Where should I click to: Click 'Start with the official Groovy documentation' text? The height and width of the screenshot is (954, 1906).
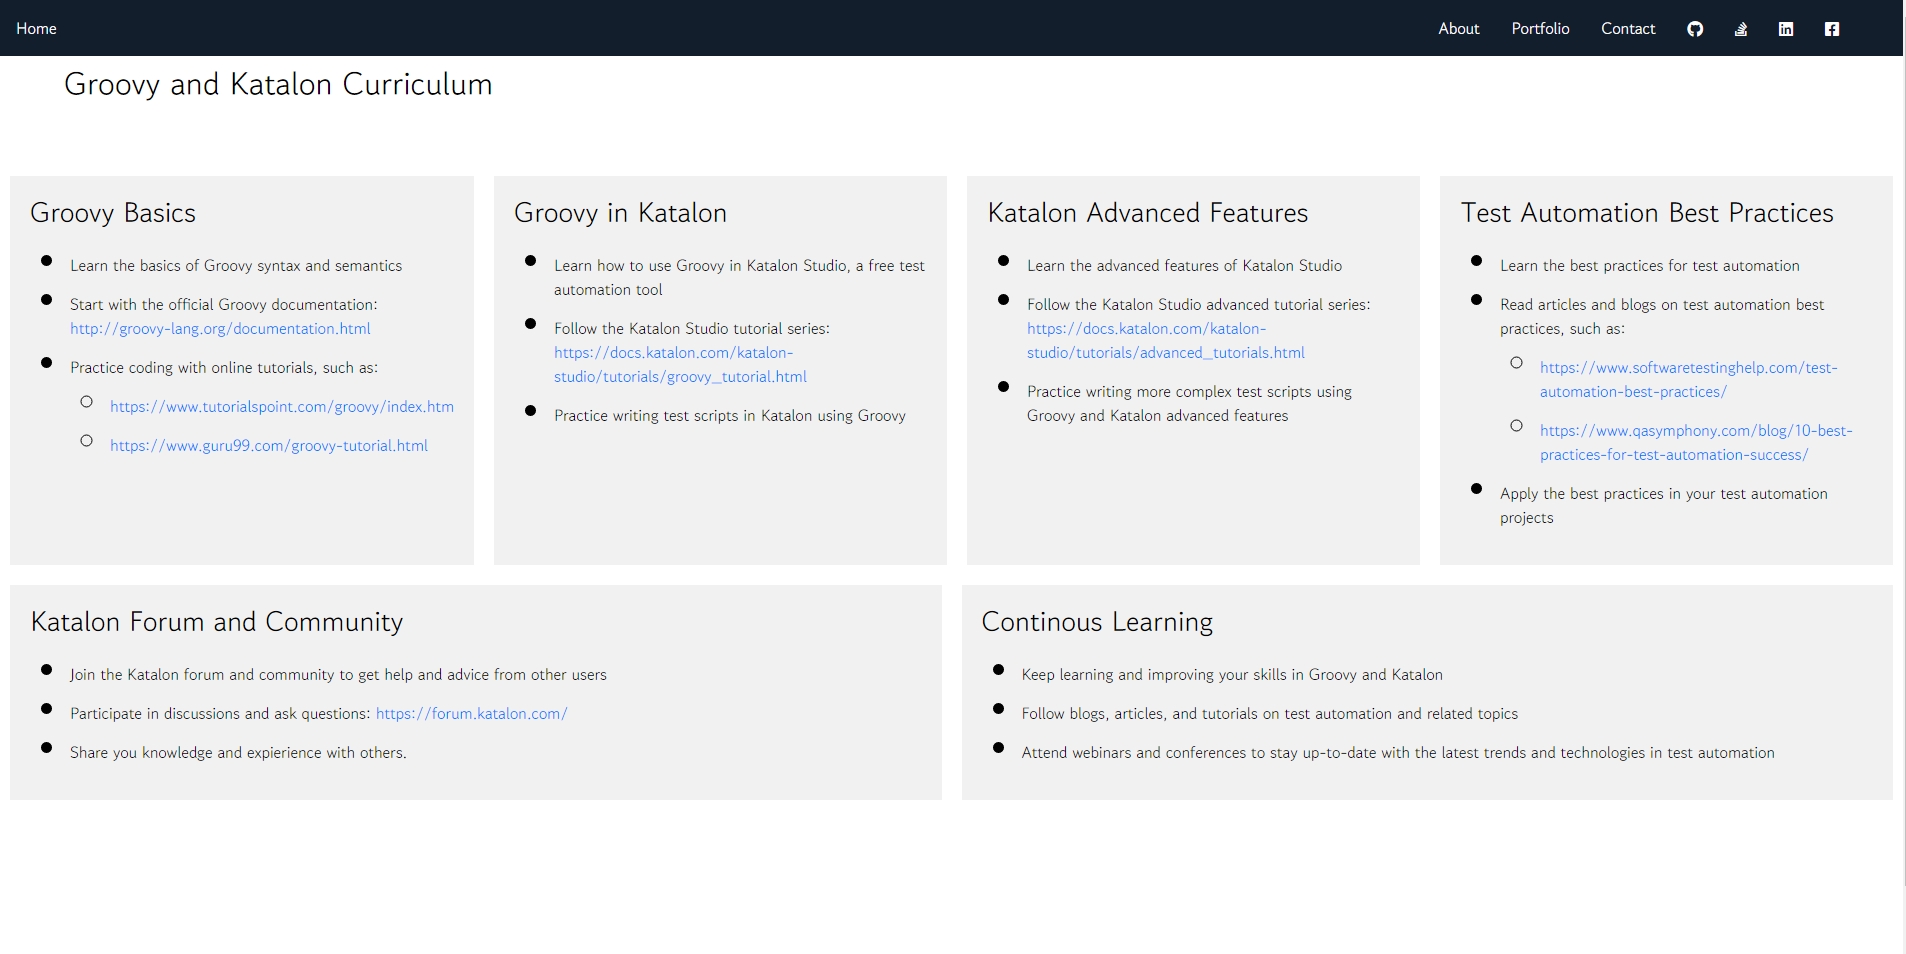223,304
